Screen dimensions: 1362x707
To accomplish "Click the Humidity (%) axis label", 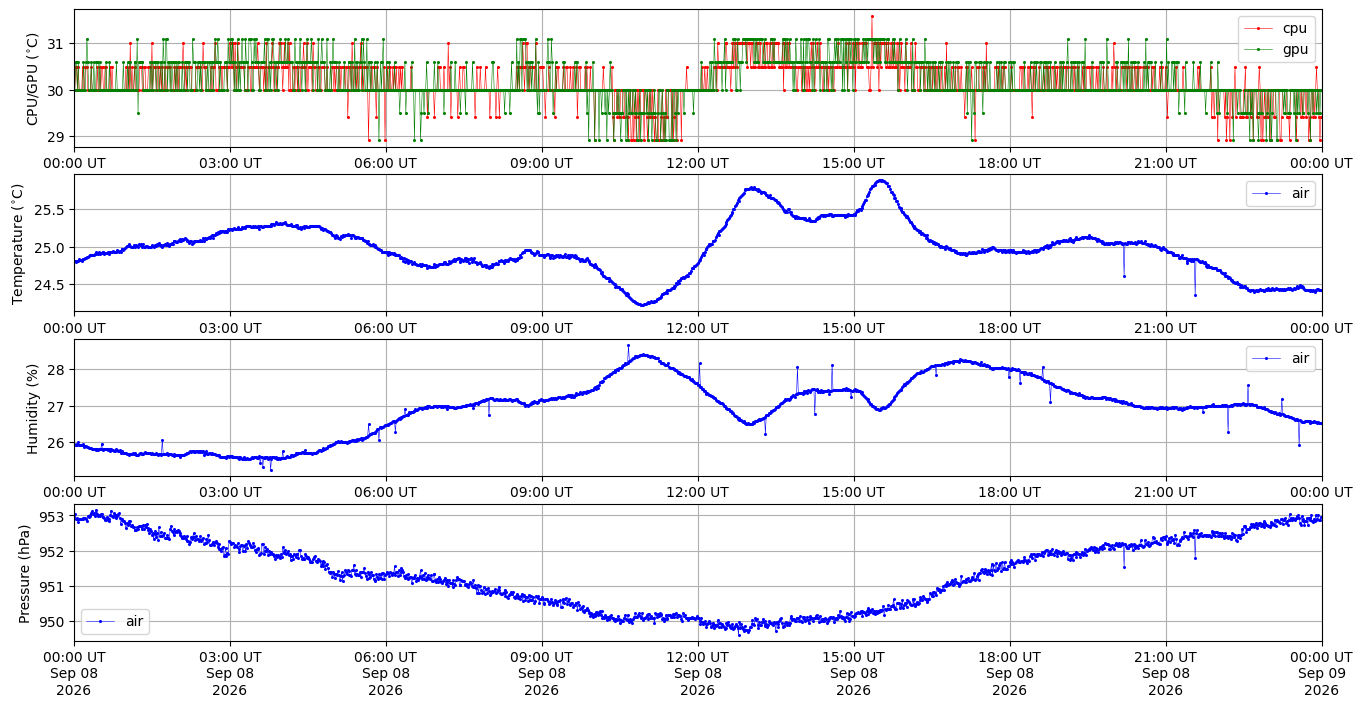I will [x=33, y=408].
